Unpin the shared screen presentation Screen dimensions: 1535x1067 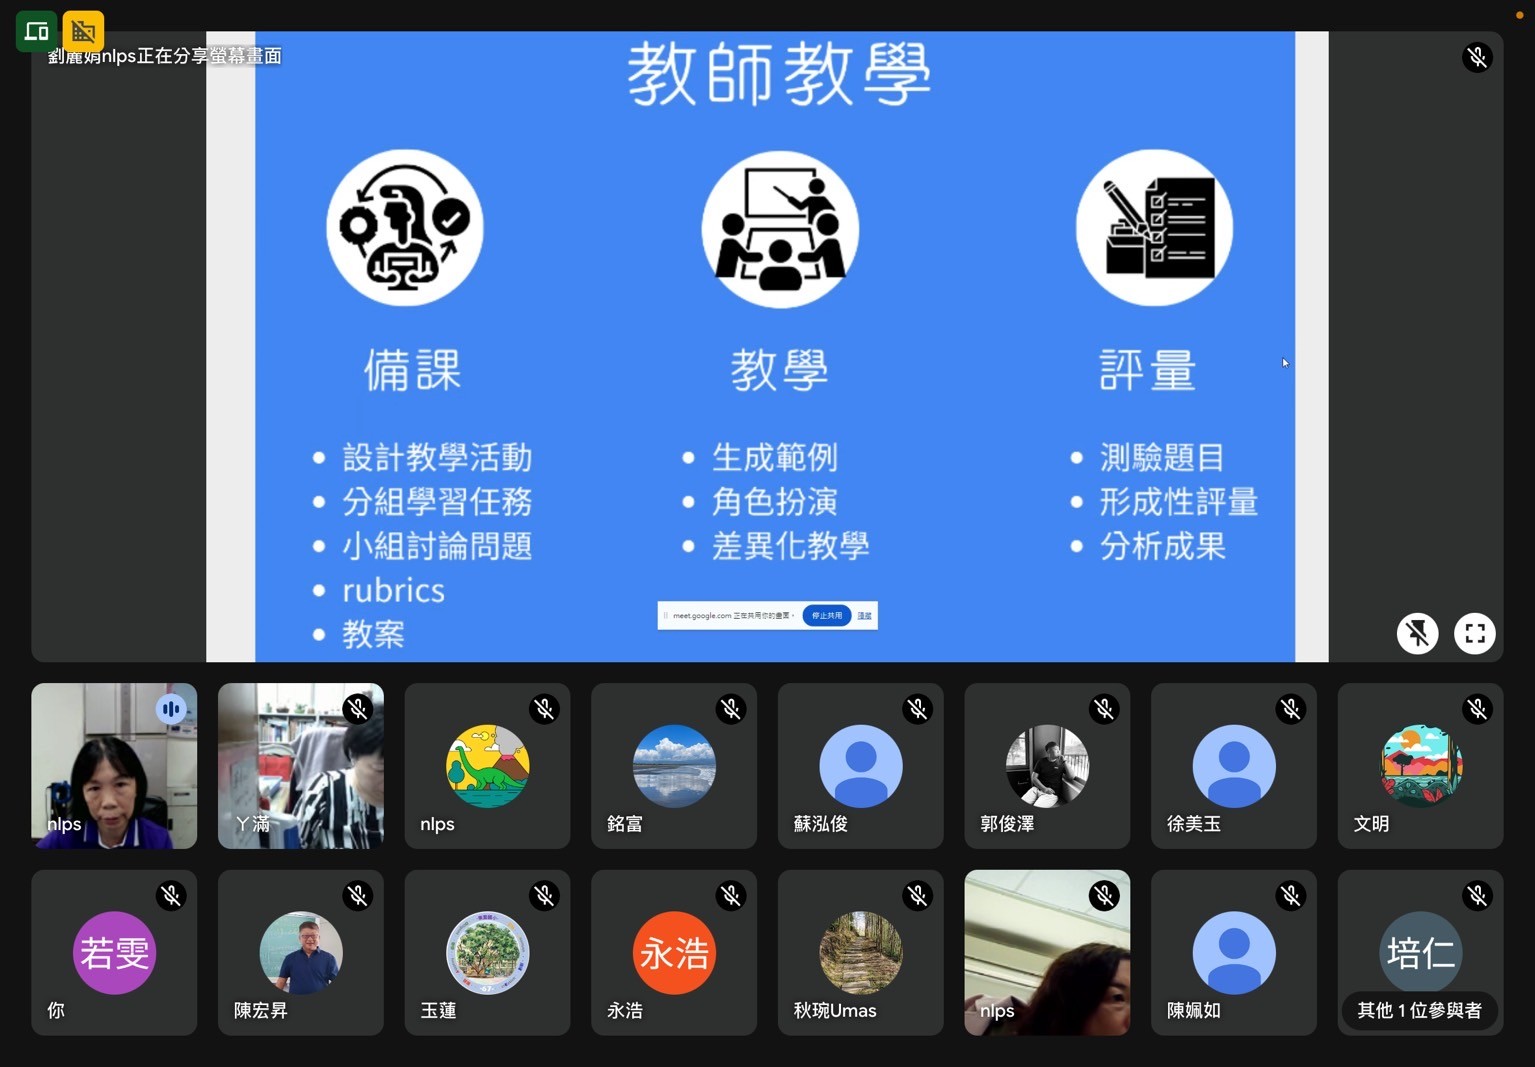1417,633
